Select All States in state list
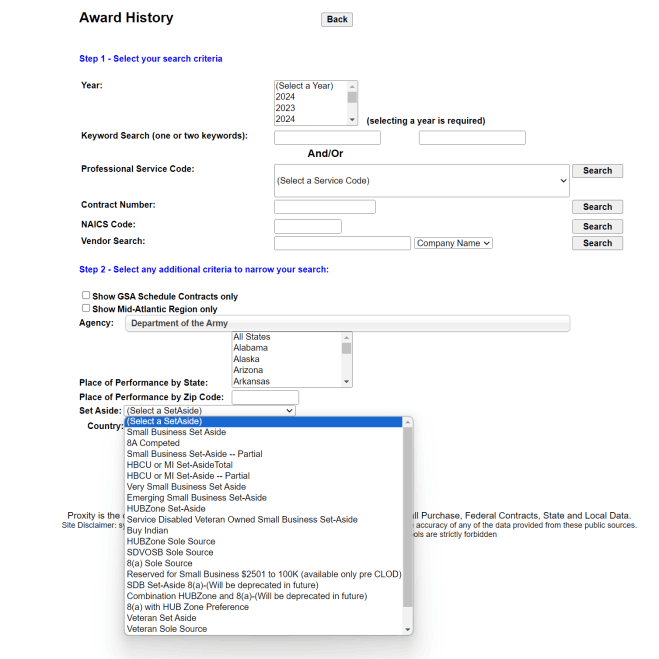The height and width of the screenshot is (659, 659). coord(287,337)
